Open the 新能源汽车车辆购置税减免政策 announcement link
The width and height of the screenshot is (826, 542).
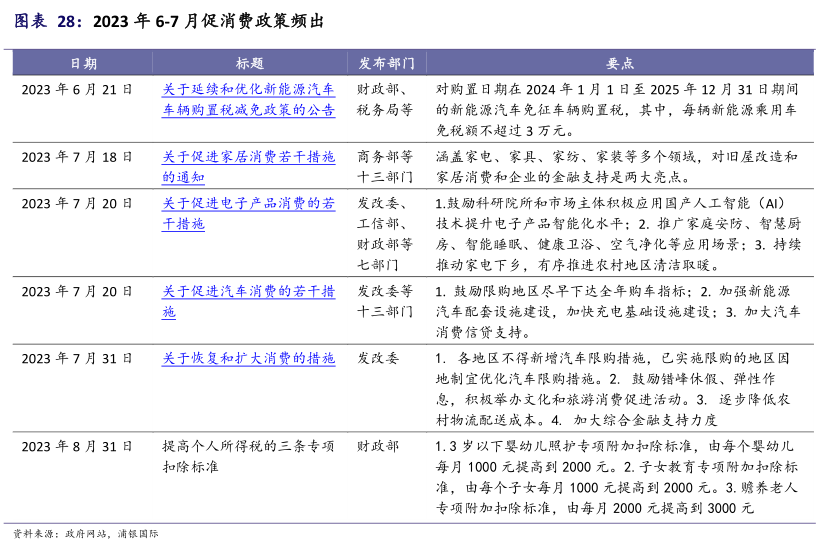(248, 100)
